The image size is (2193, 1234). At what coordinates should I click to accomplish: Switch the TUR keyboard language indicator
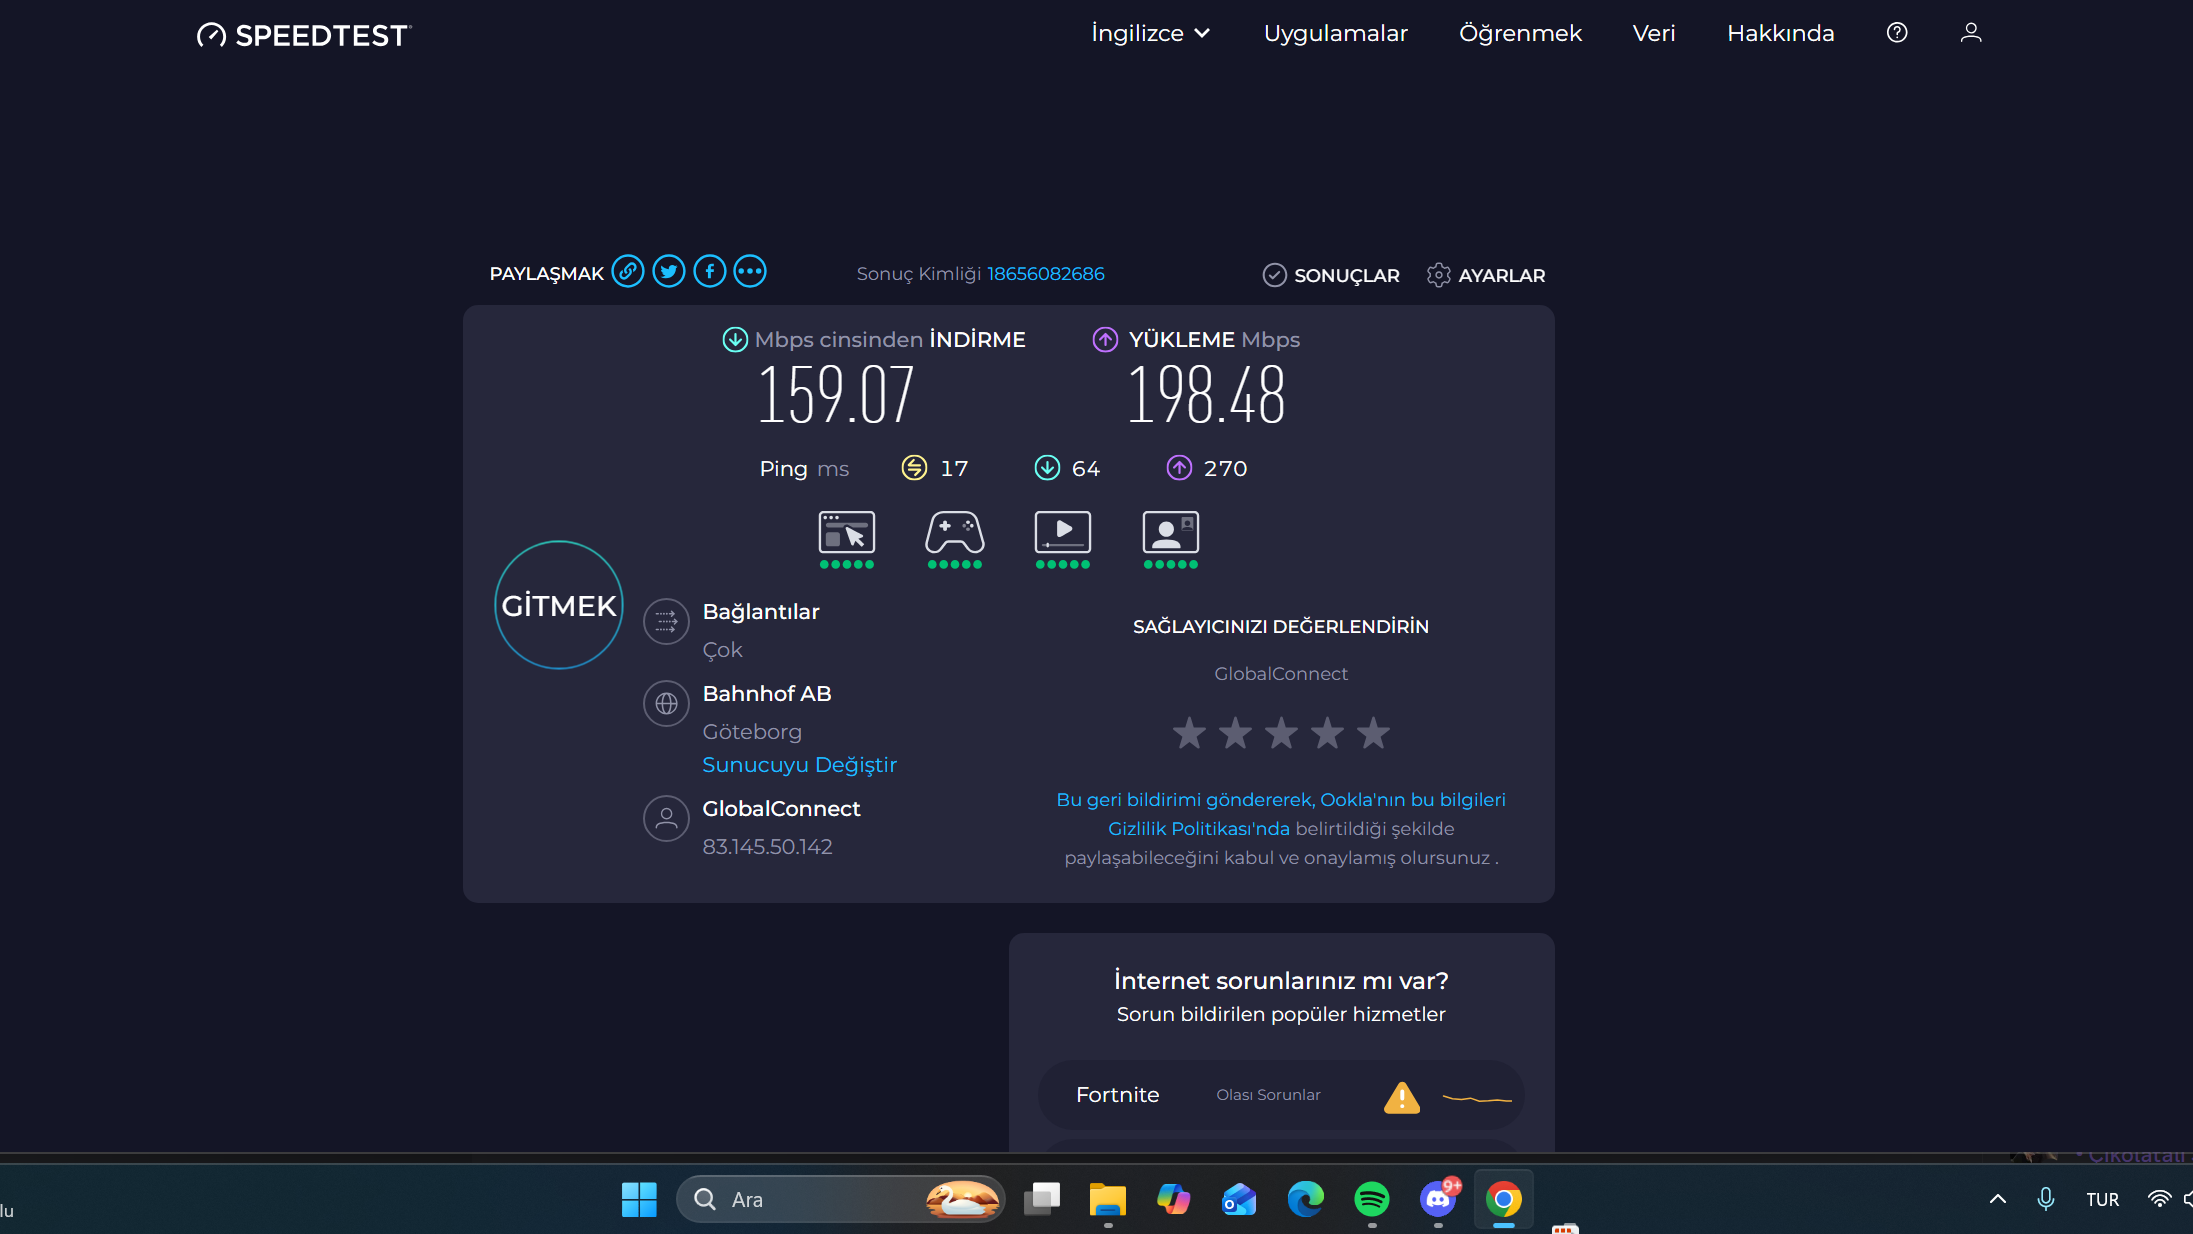point(2103,1200)
